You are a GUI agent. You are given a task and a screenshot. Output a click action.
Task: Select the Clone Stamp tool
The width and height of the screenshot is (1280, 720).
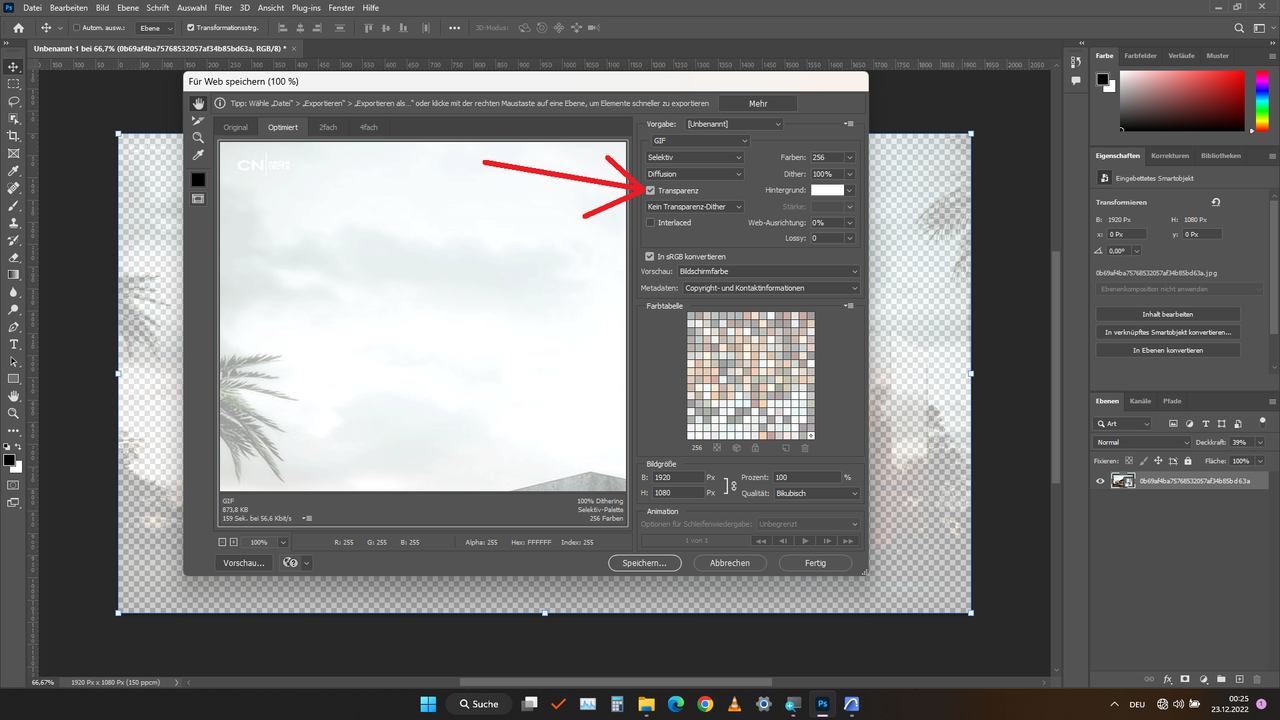pos(13,222)
